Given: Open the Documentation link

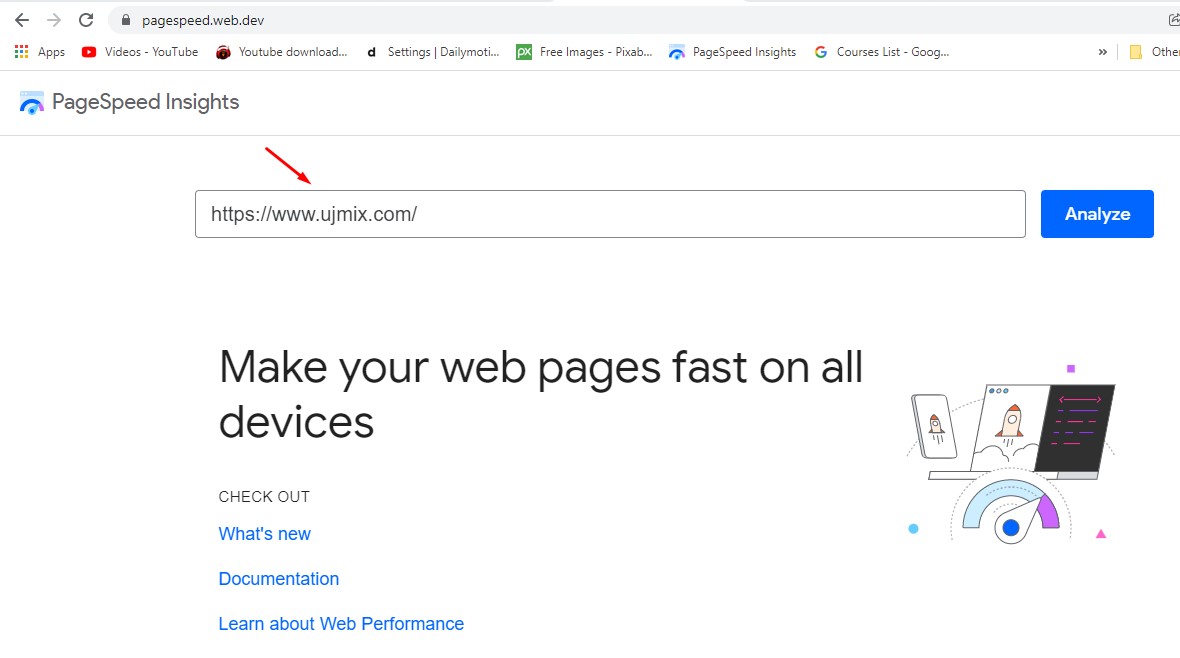Looking at the screenshot, I should click(278, 579).
